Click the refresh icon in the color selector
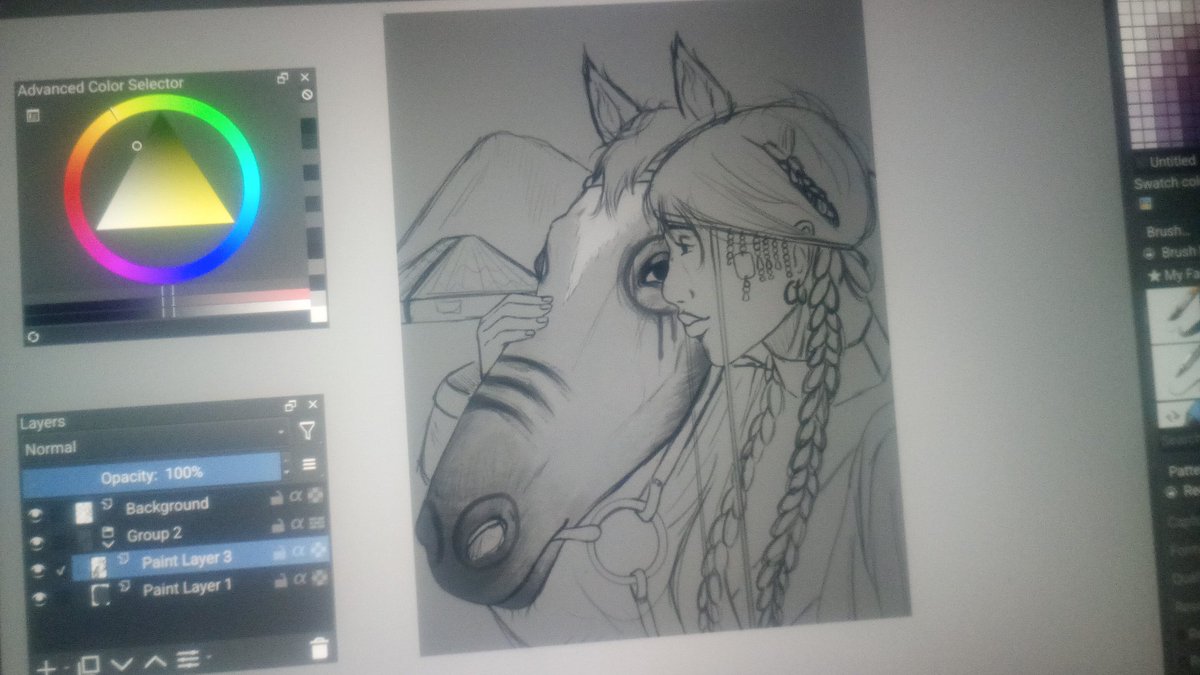The image size is (1200, 675). click(33, 337)
